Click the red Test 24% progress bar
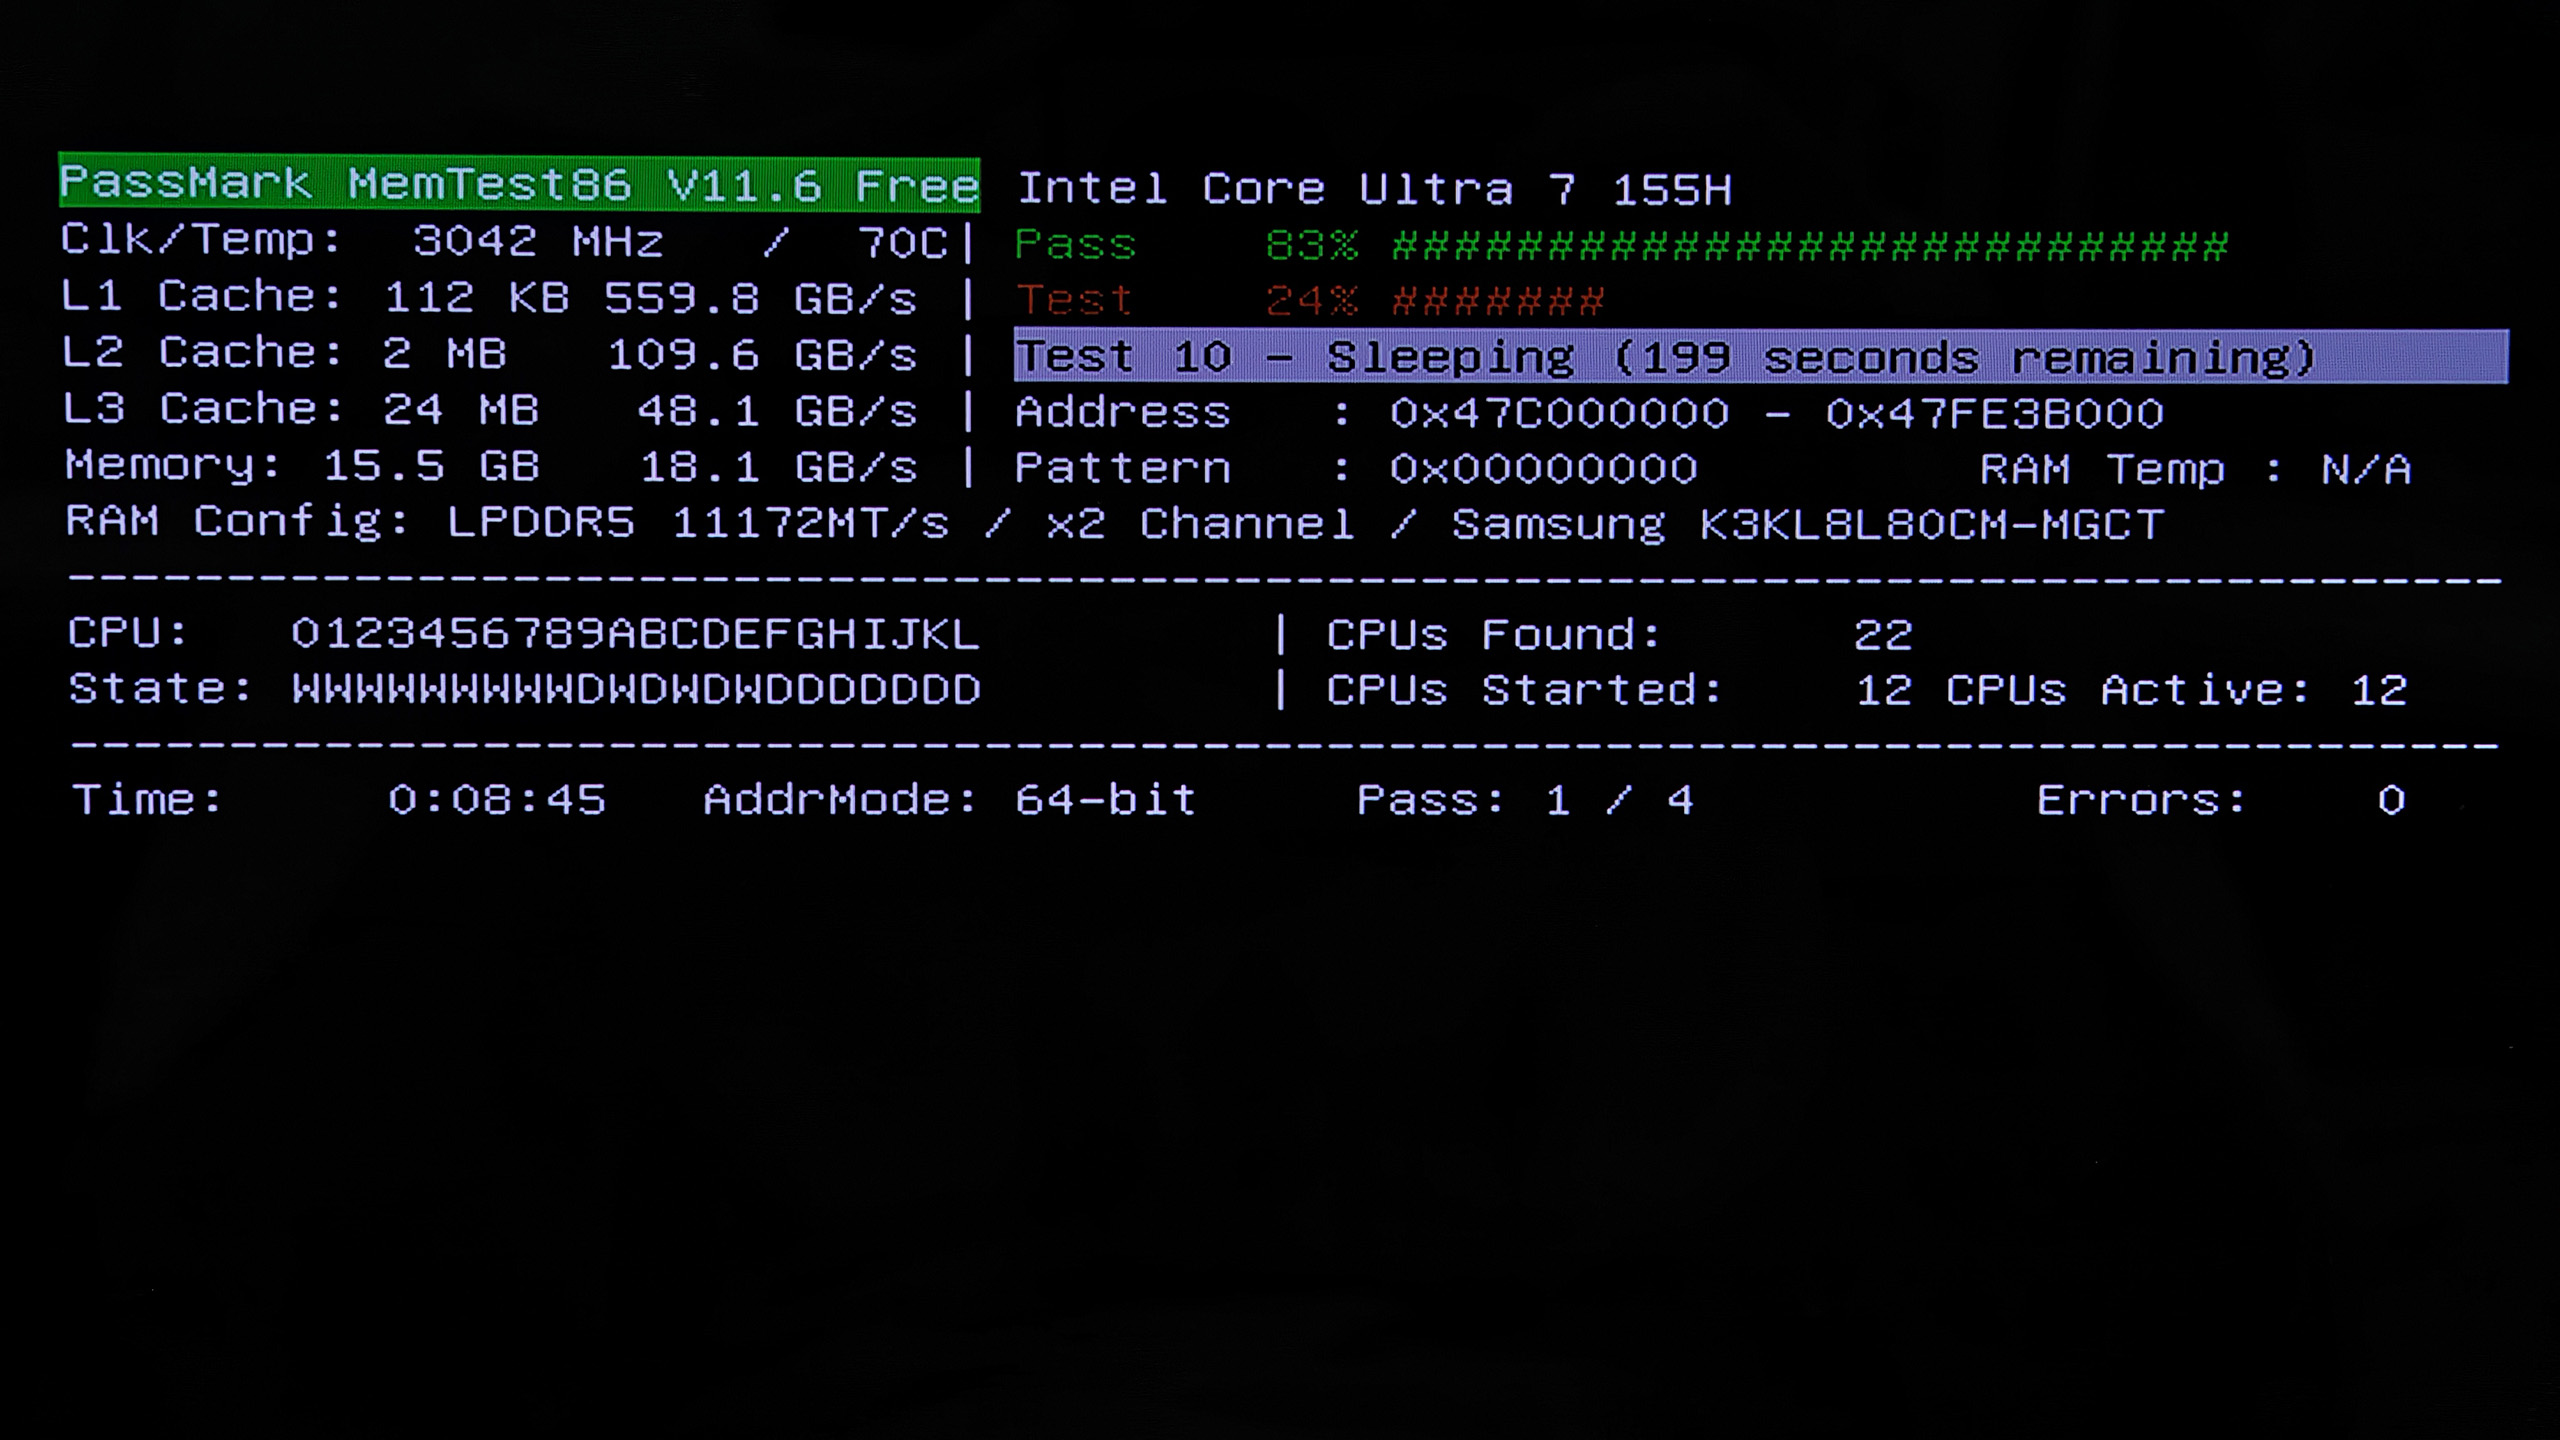The image size is (2560, 1440). [x=1498, y=301]
